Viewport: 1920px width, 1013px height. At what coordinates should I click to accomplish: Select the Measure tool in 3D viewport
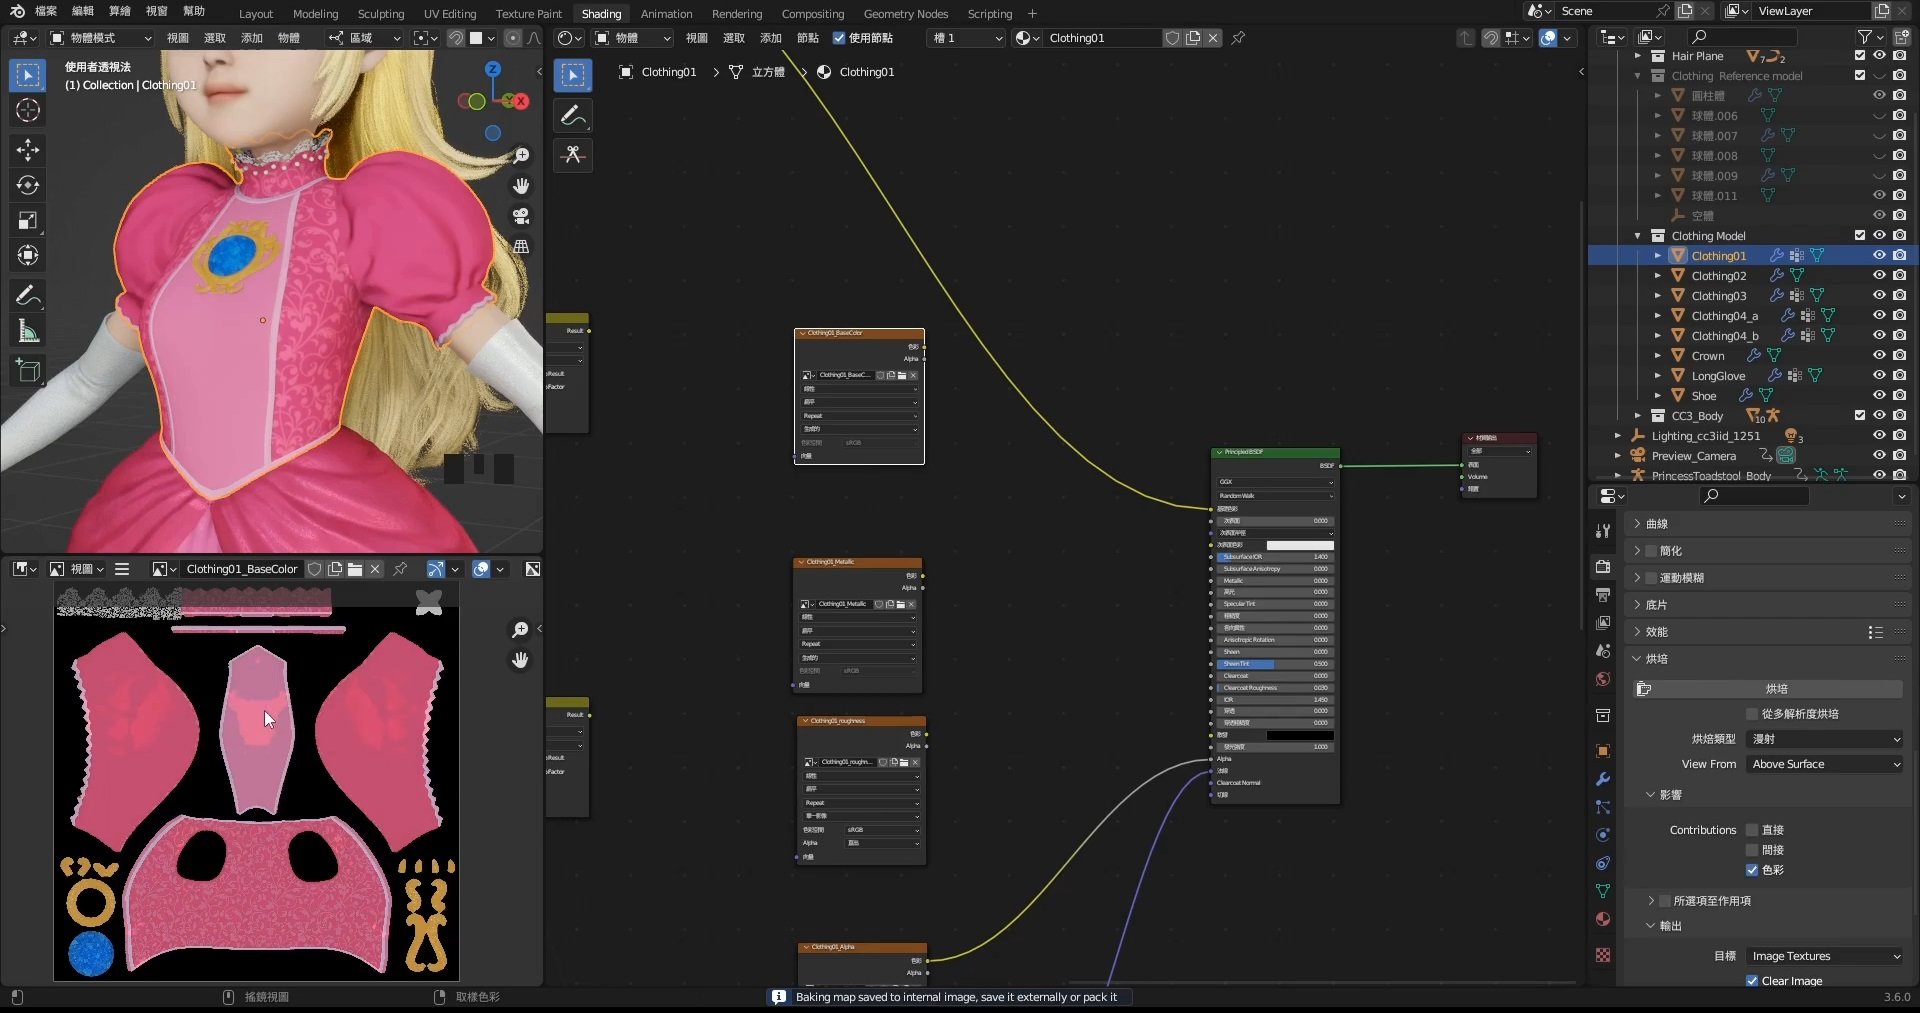tap(28, 330)
